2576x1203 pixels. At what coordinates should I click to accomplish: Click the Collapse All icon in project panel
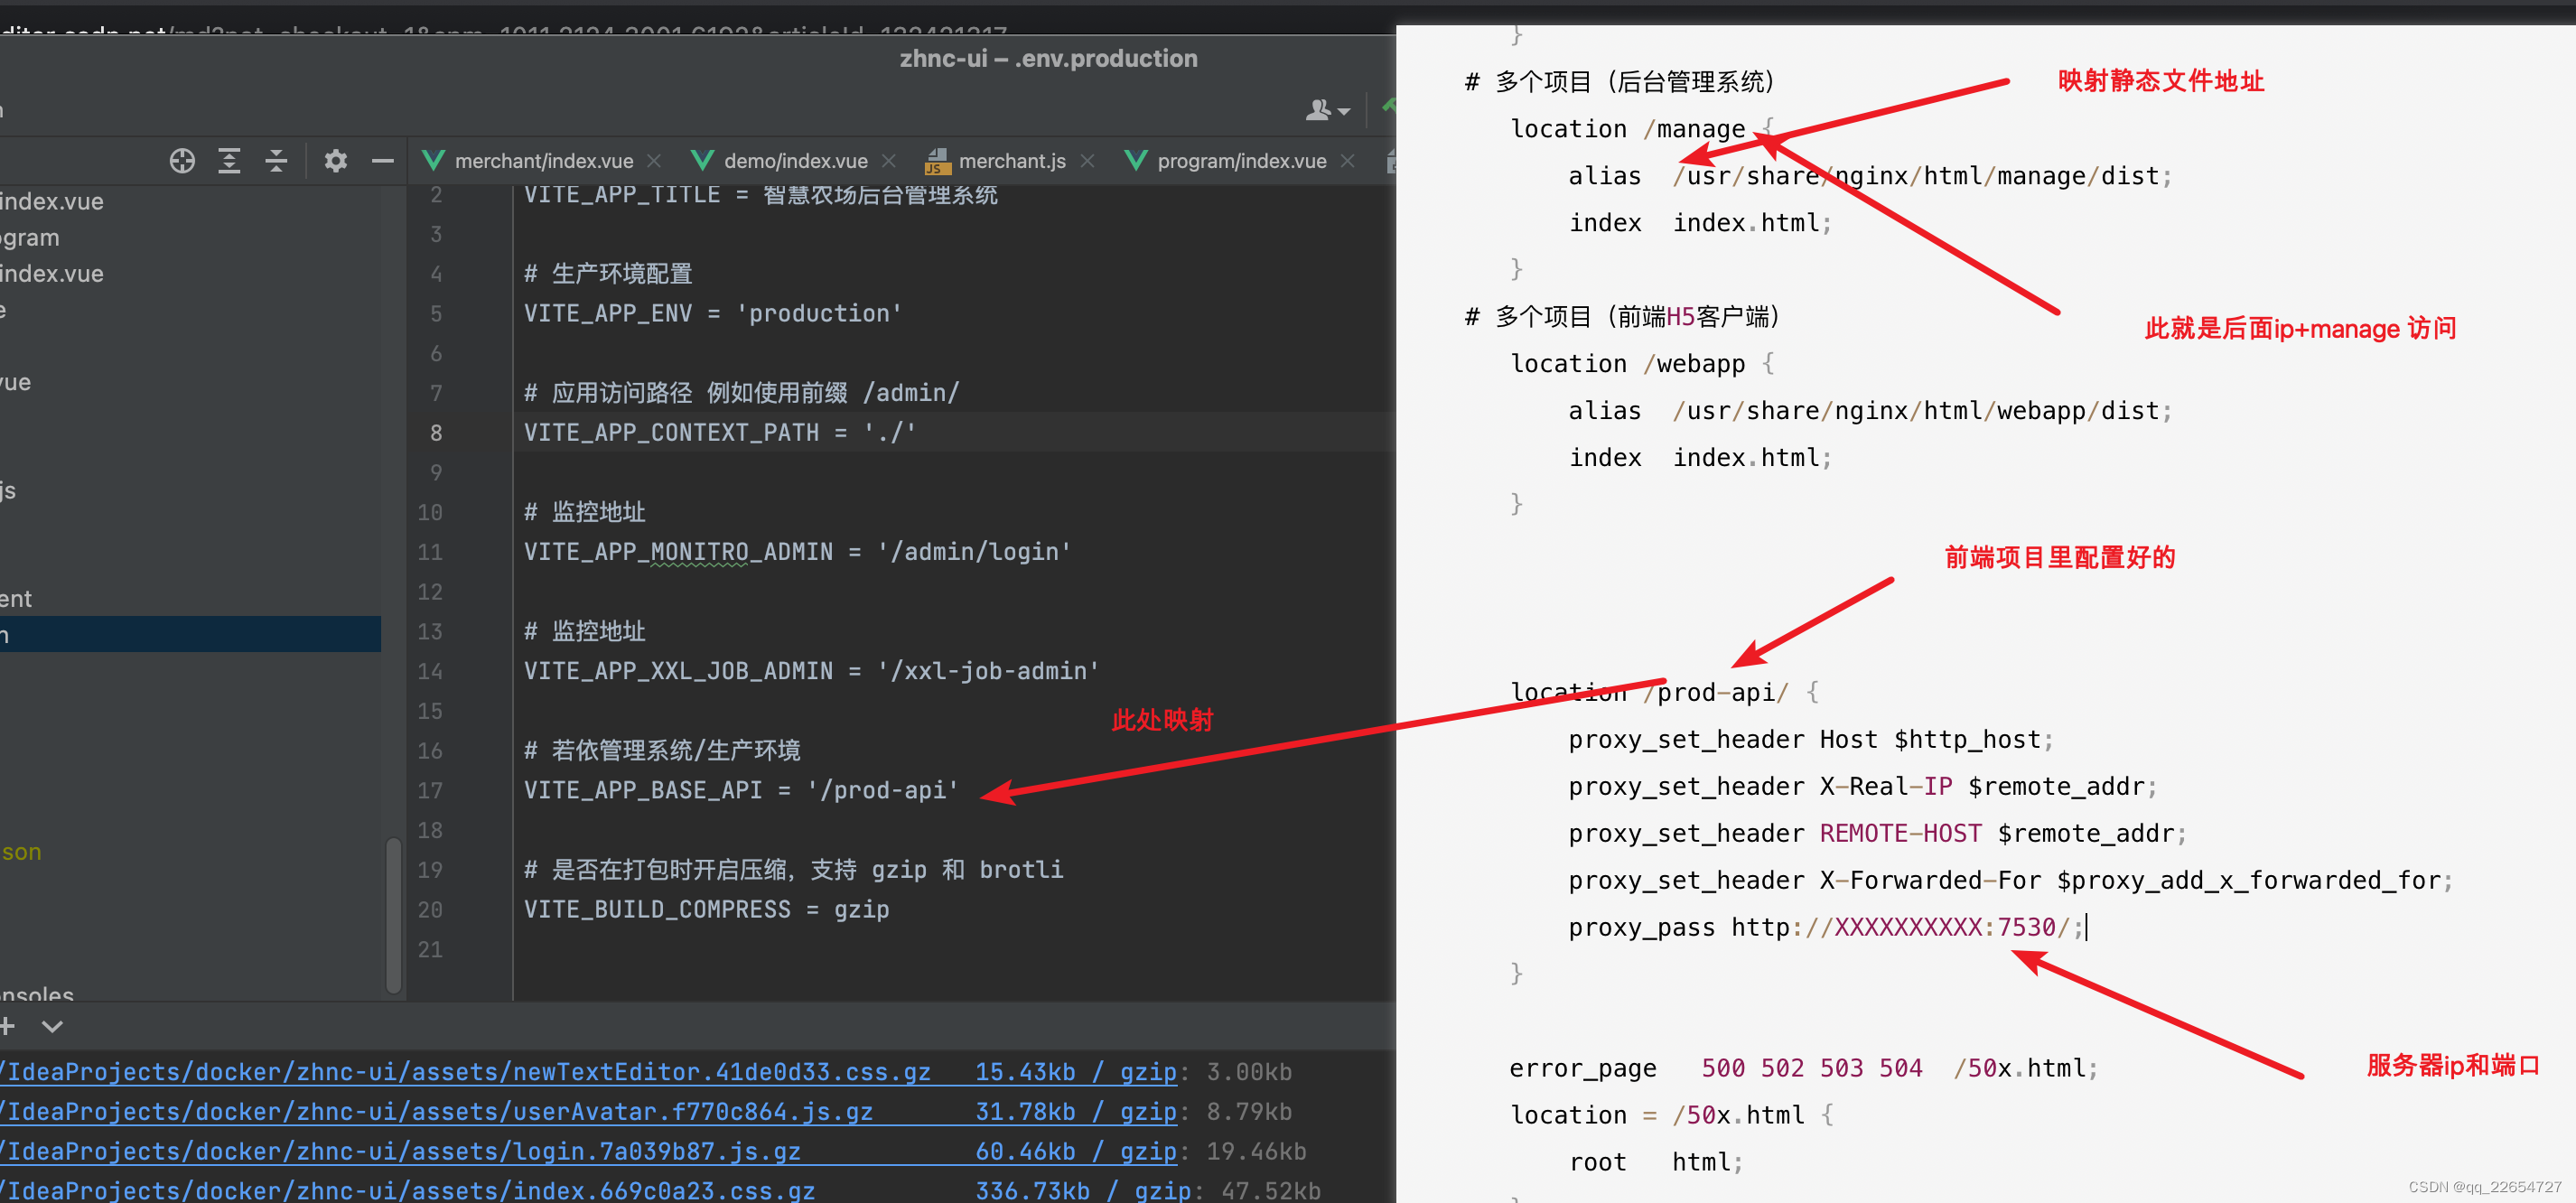click(276, 161)
